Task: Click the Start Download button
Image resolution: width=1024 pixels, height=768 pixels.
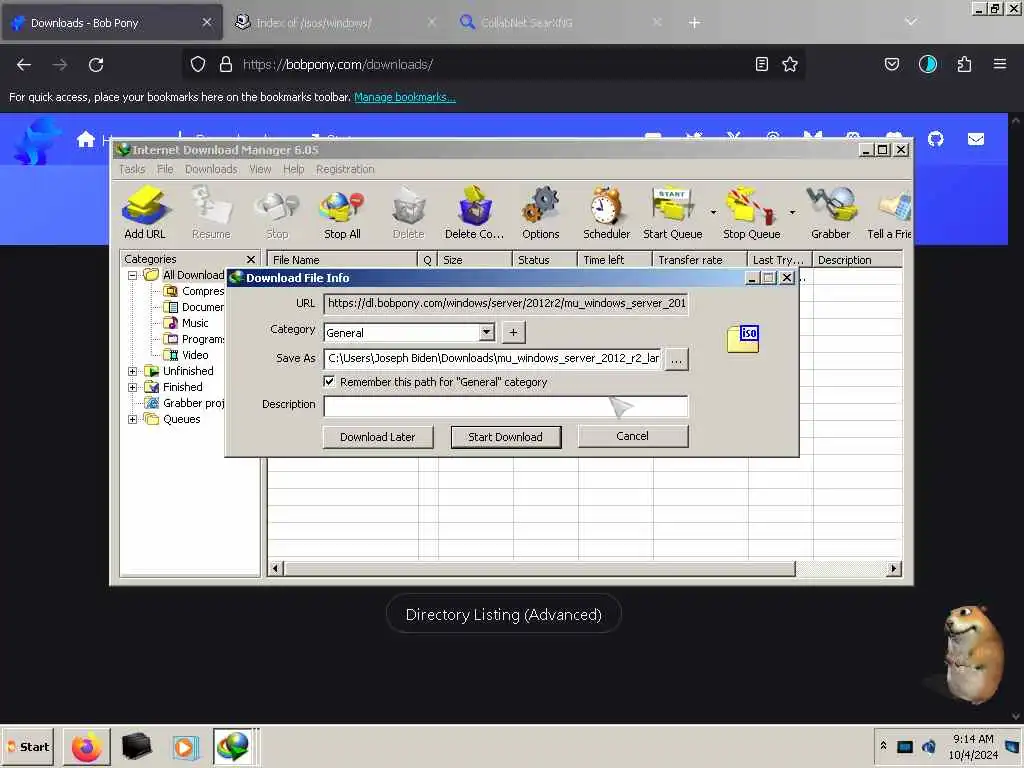Action: 505,437
